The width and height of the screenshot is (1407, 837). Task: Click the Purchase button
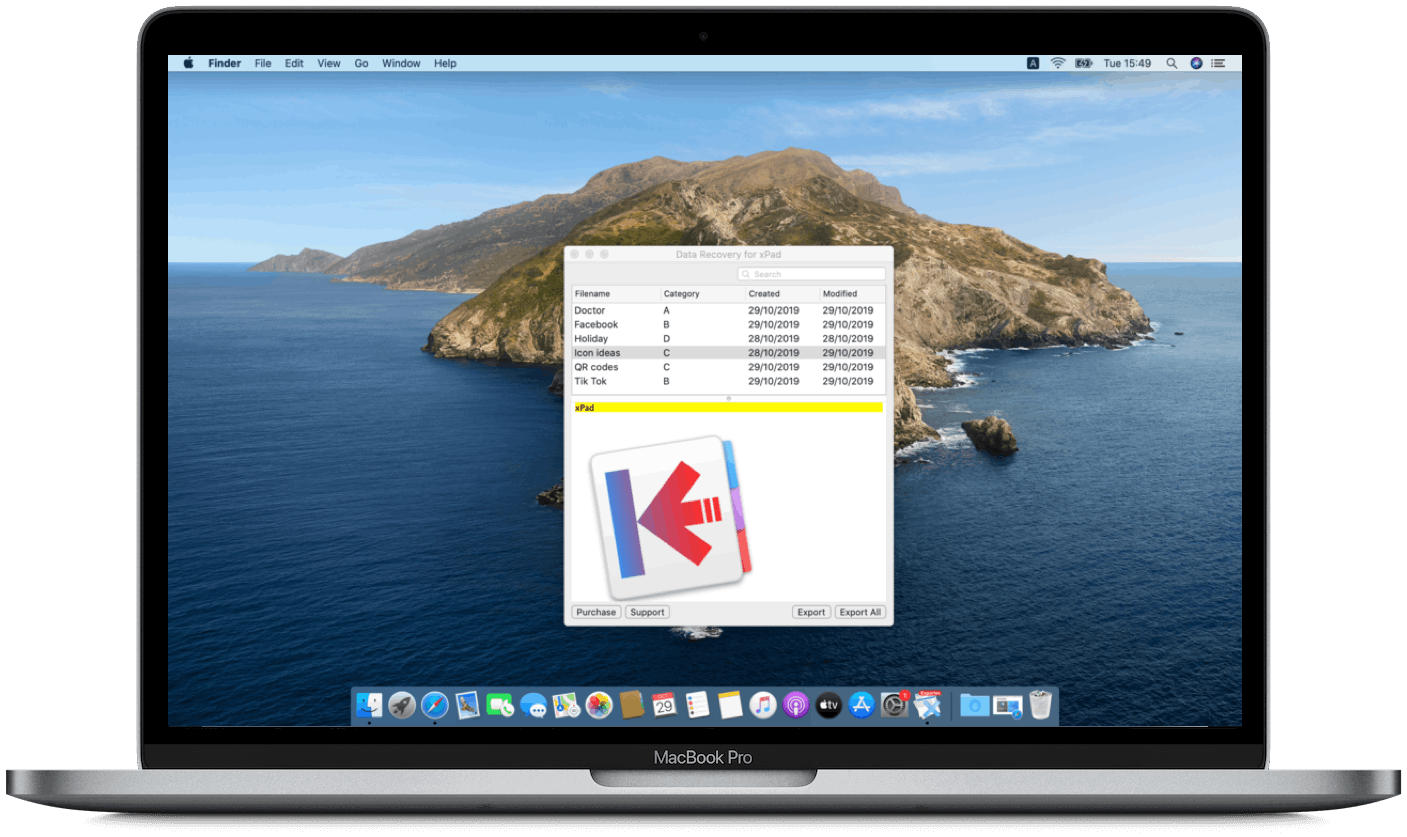[x=596, y=612]
